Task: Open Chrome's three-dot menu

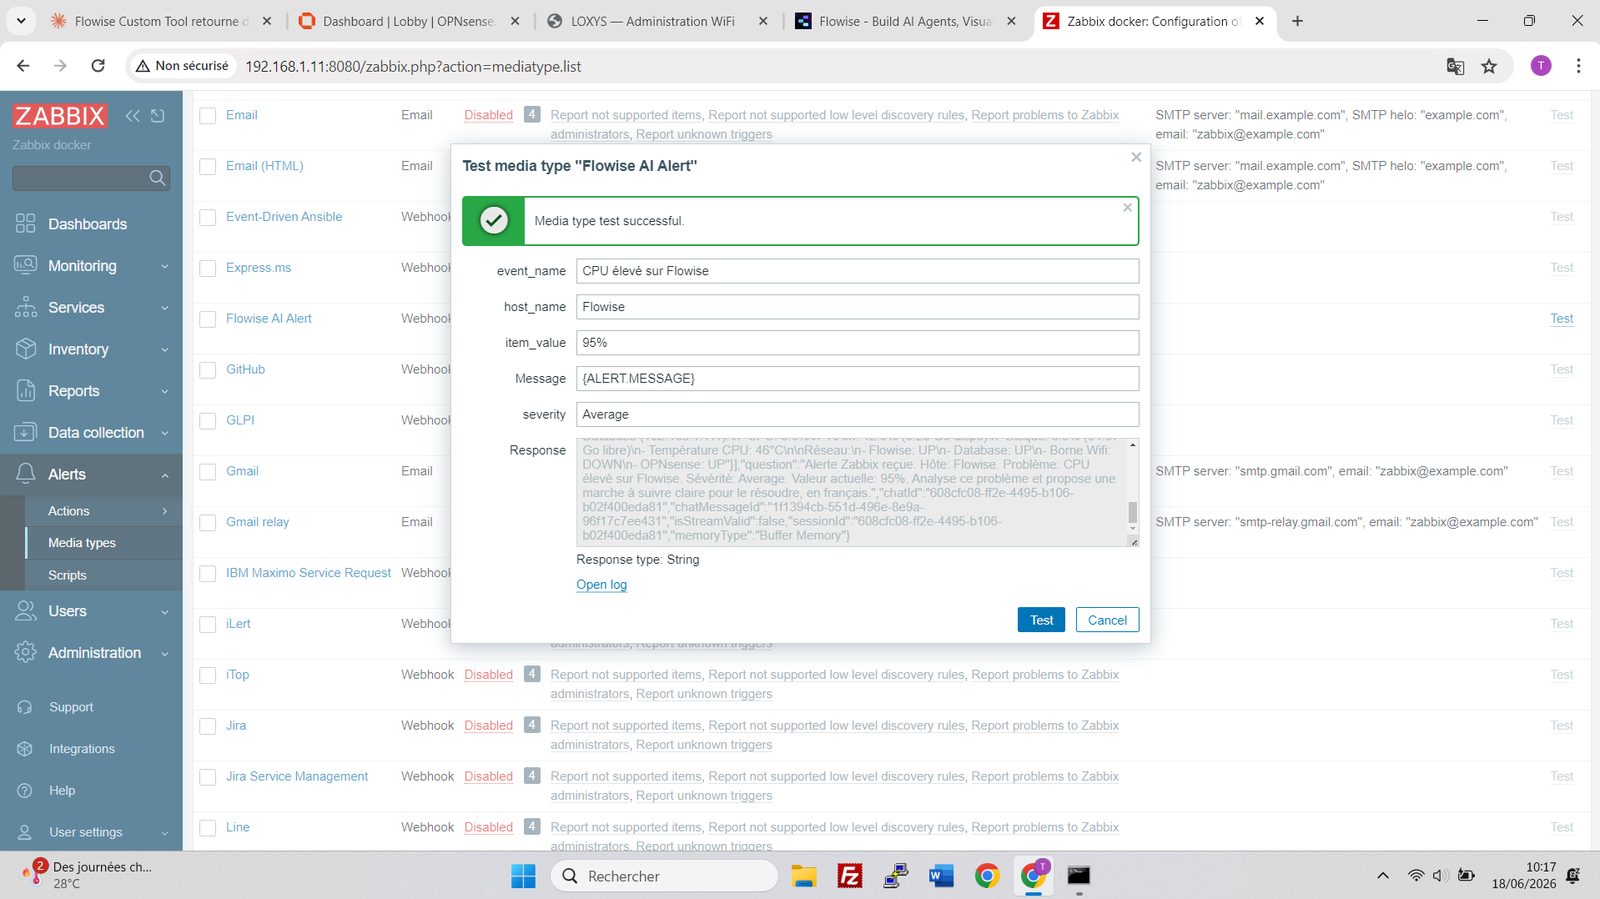Action: [1578, 66]
